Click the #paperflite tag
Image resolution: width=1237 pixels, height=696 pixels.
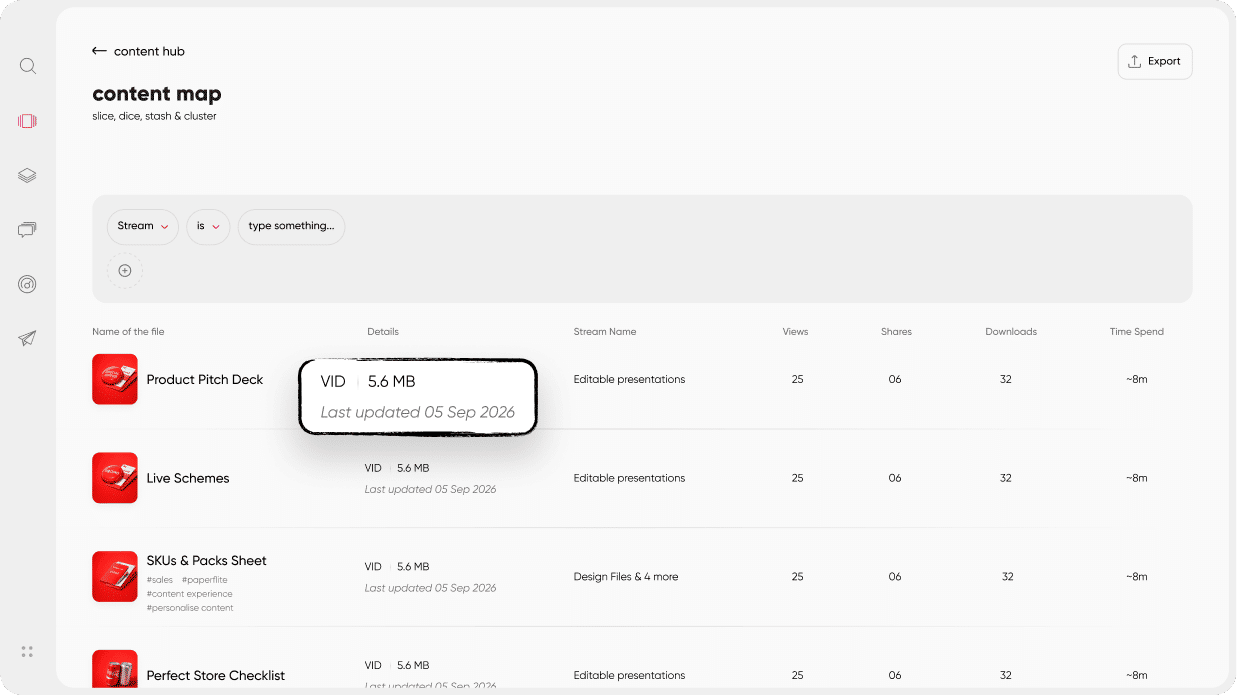(x=205, y=580)
